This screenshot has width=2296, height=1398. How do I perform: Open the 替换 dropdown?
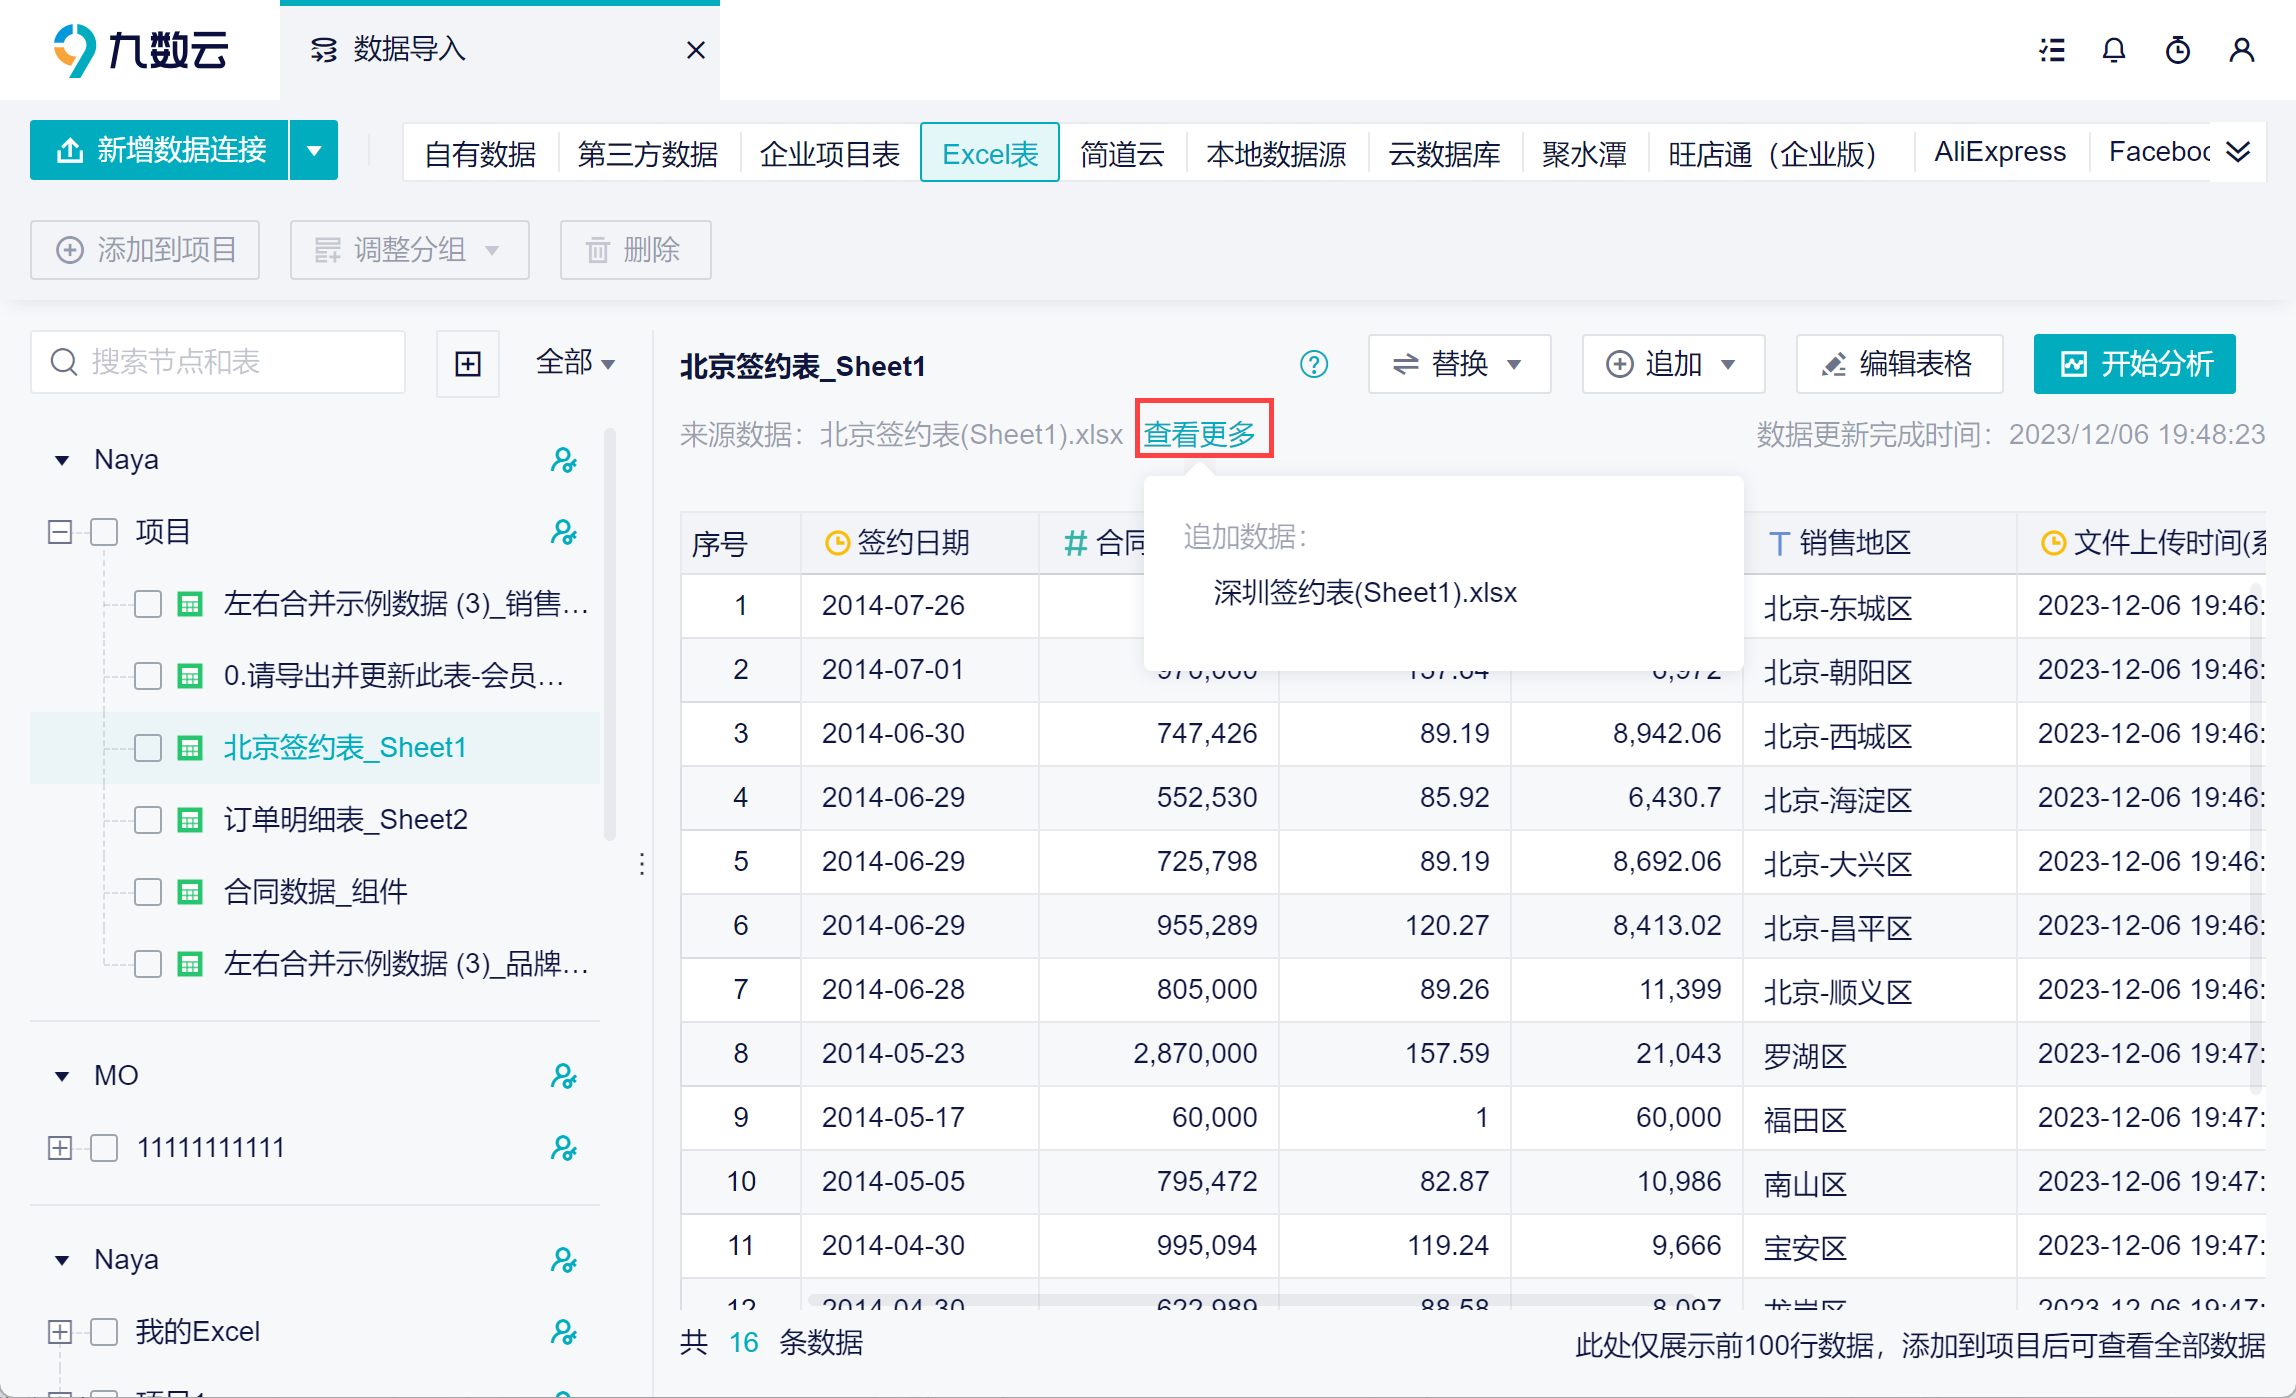click(1458, 364)
